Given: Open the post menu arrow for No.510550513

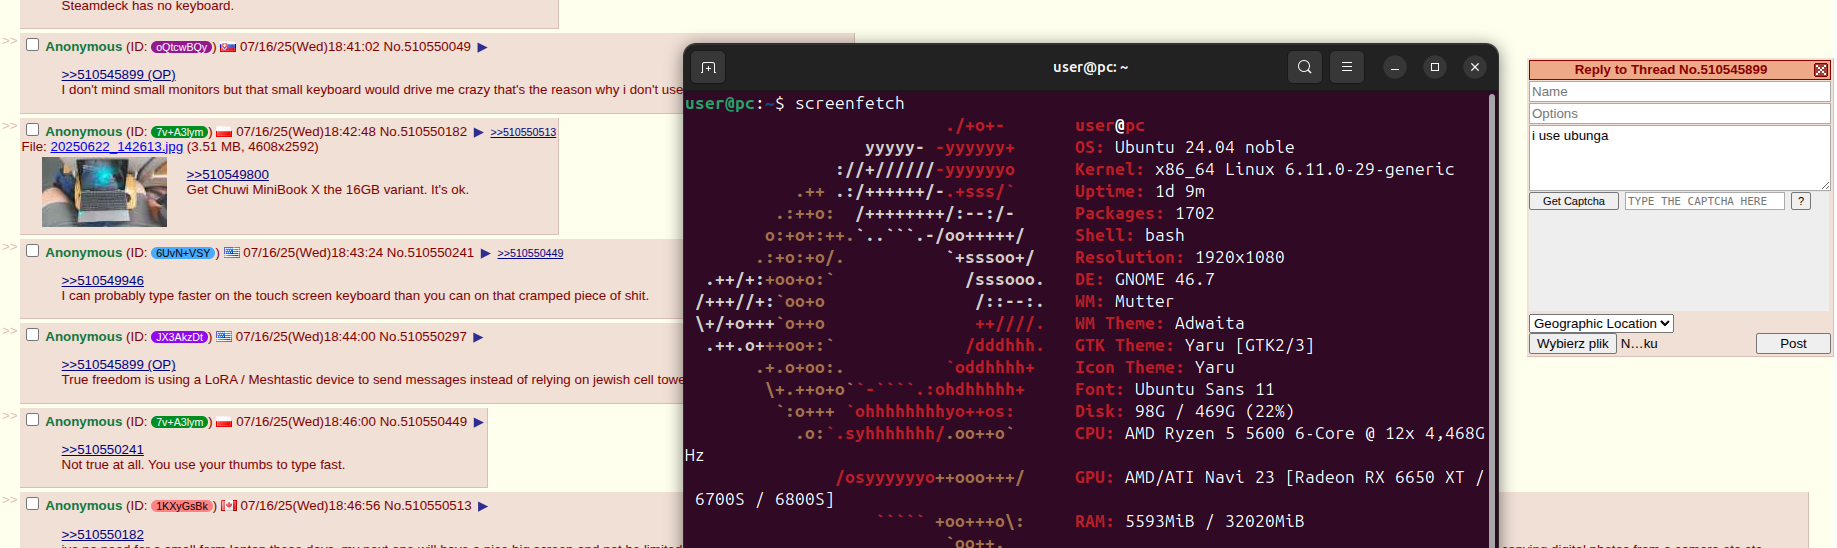Looking at the screenshot, I should click(482, 506).
